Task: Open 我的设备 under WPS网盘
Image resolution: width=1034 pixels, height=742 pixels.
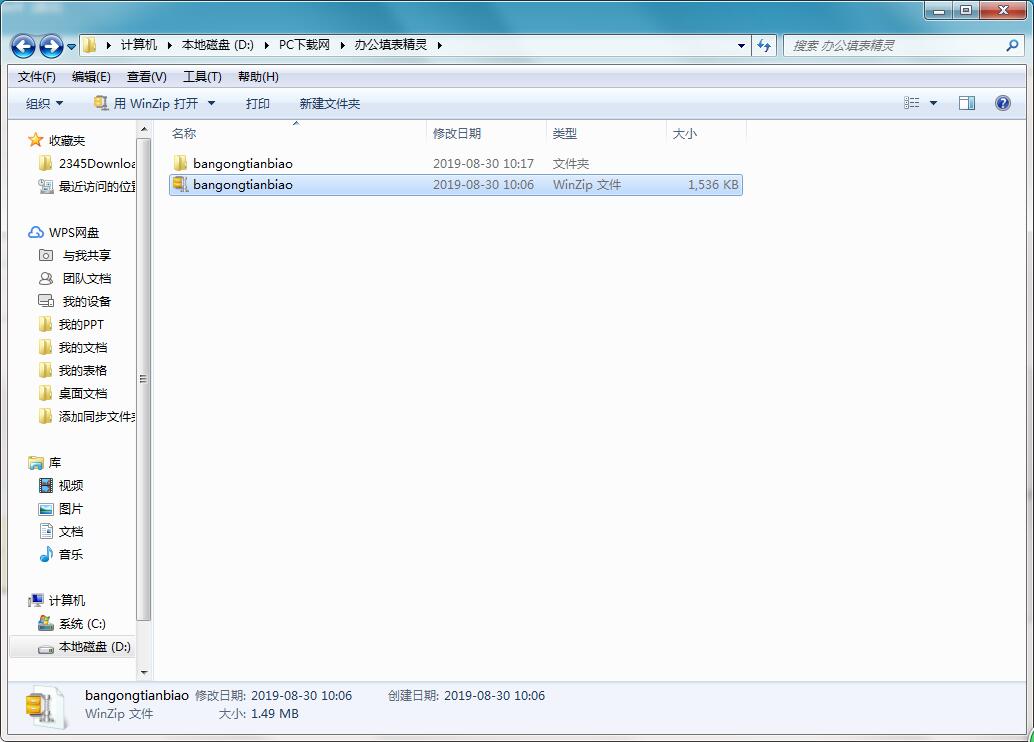Action: (75, 301)
